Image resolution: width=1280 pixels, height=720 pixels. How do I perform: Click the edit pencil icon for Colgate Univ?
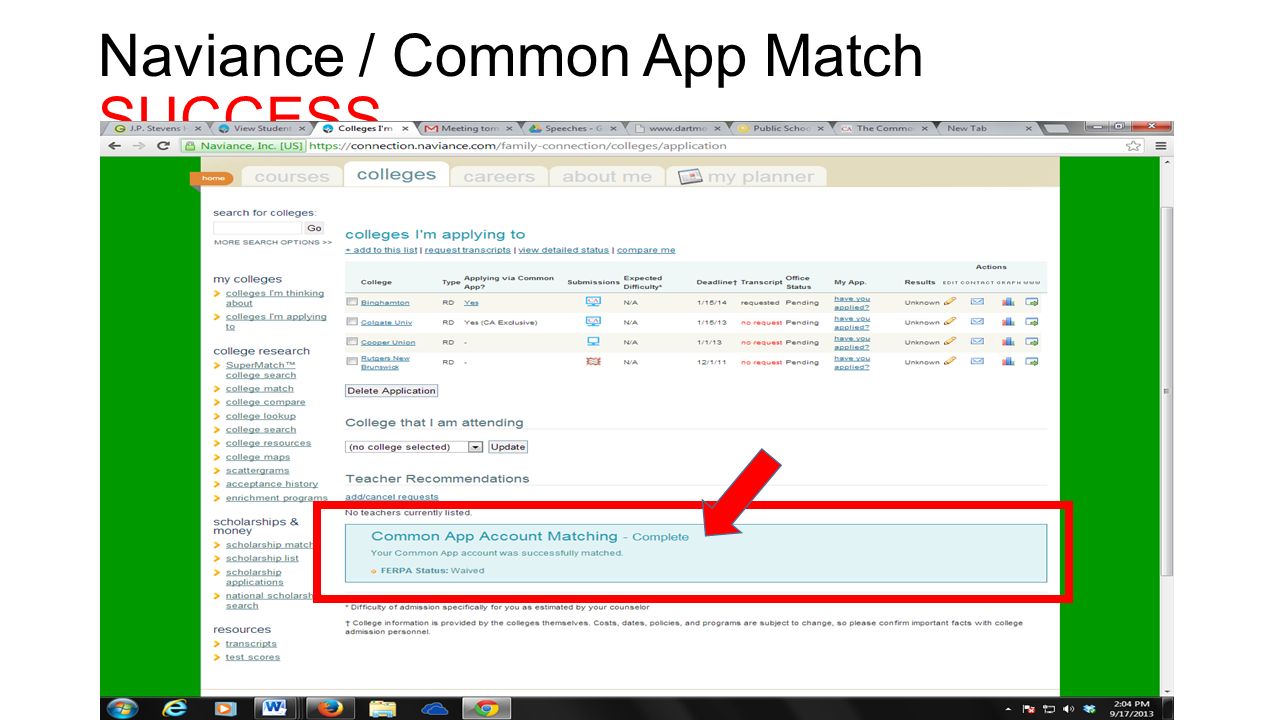click(x=950, y=321)
